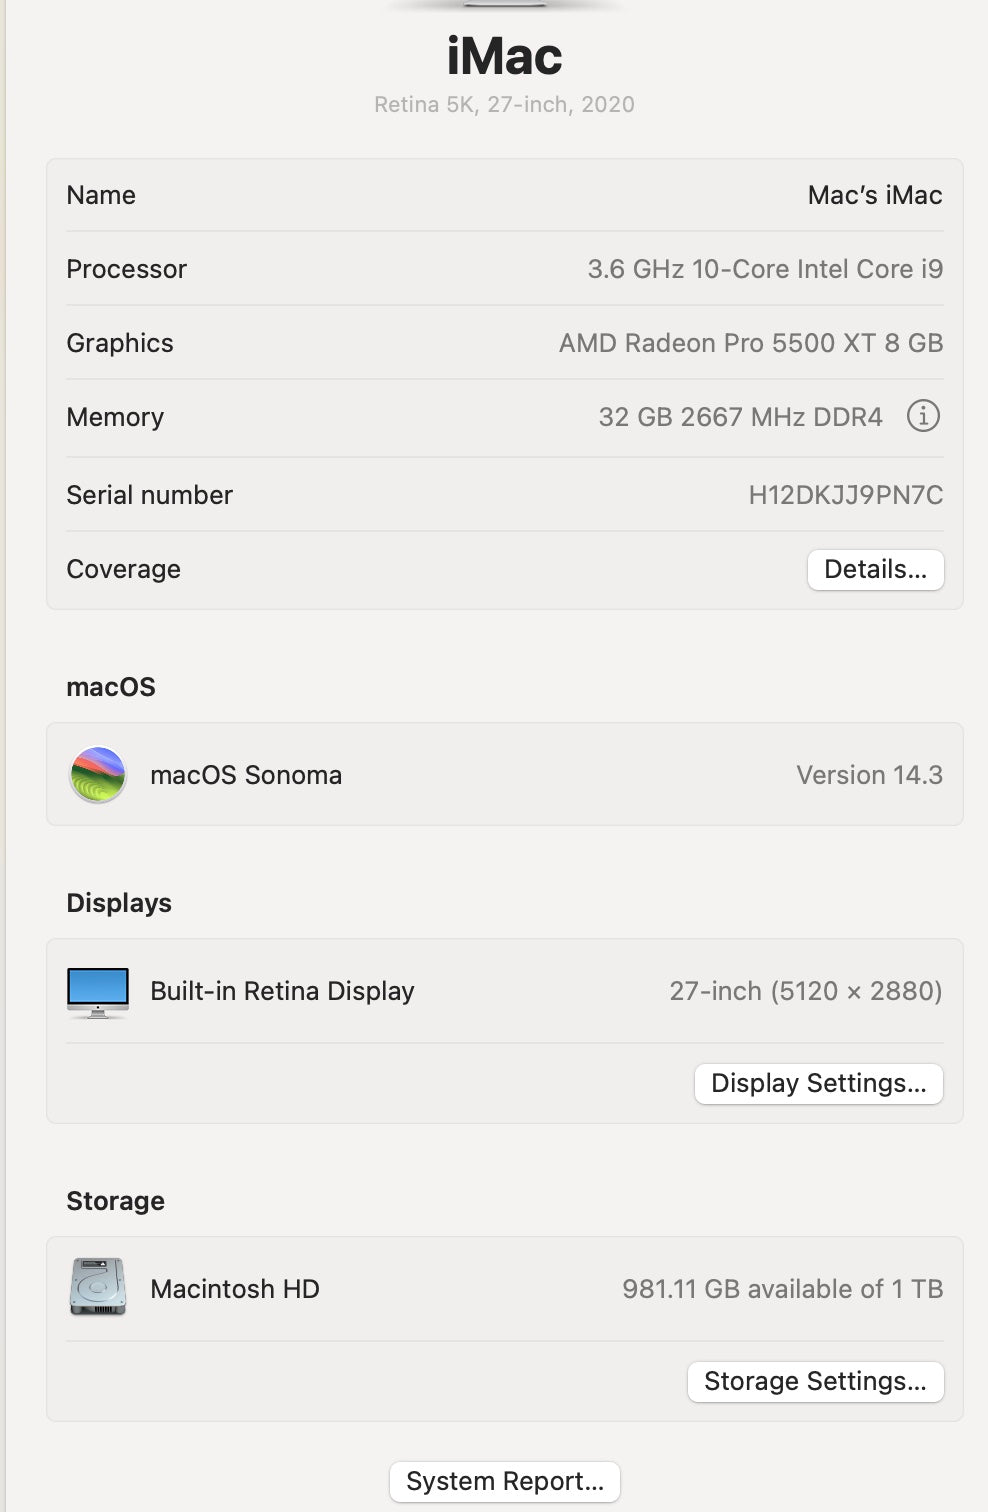The width and height of the screenshot is (988, 1512).
Task: Select the Macintosh HD label
Action: 235,1289
